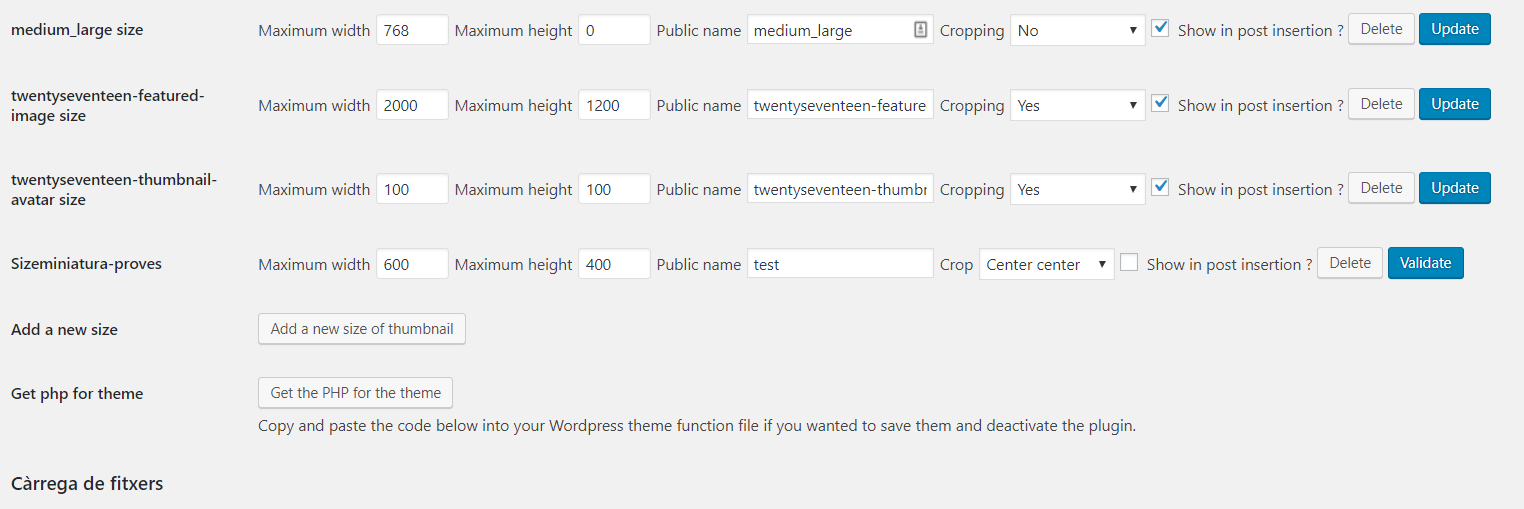Focus Maximum height field showing 1200
Image resolution: width=1524 pixels, height=509 pixels.
coord(614,105)
